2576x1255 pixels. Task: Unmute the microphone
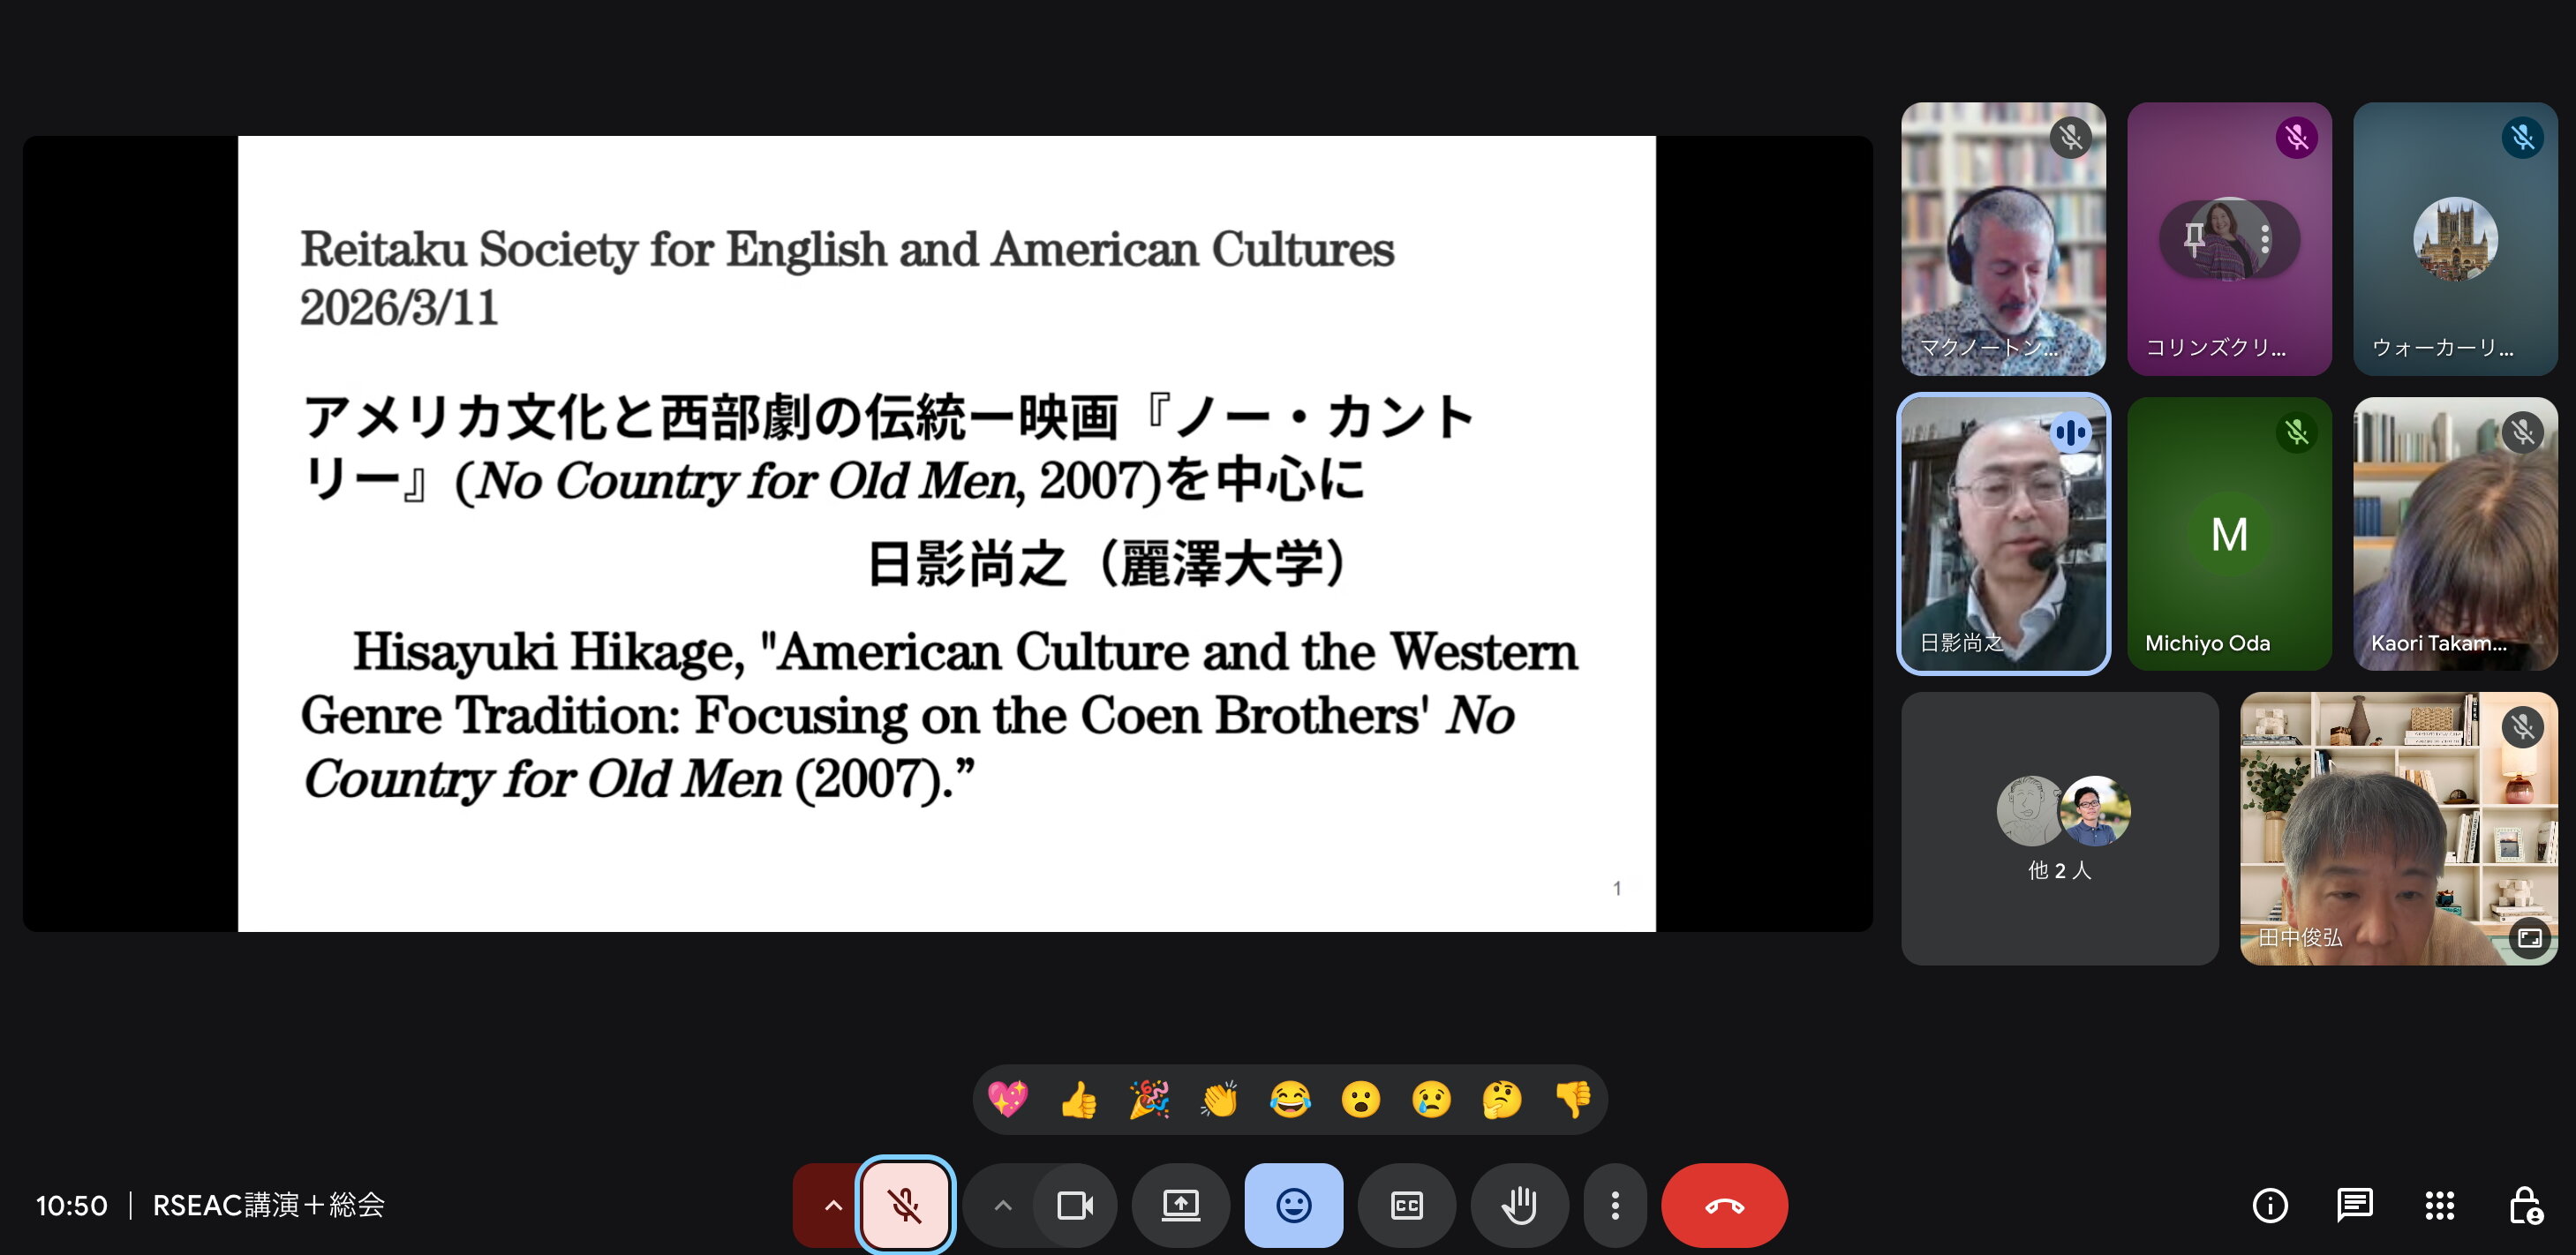[905, 1205]
